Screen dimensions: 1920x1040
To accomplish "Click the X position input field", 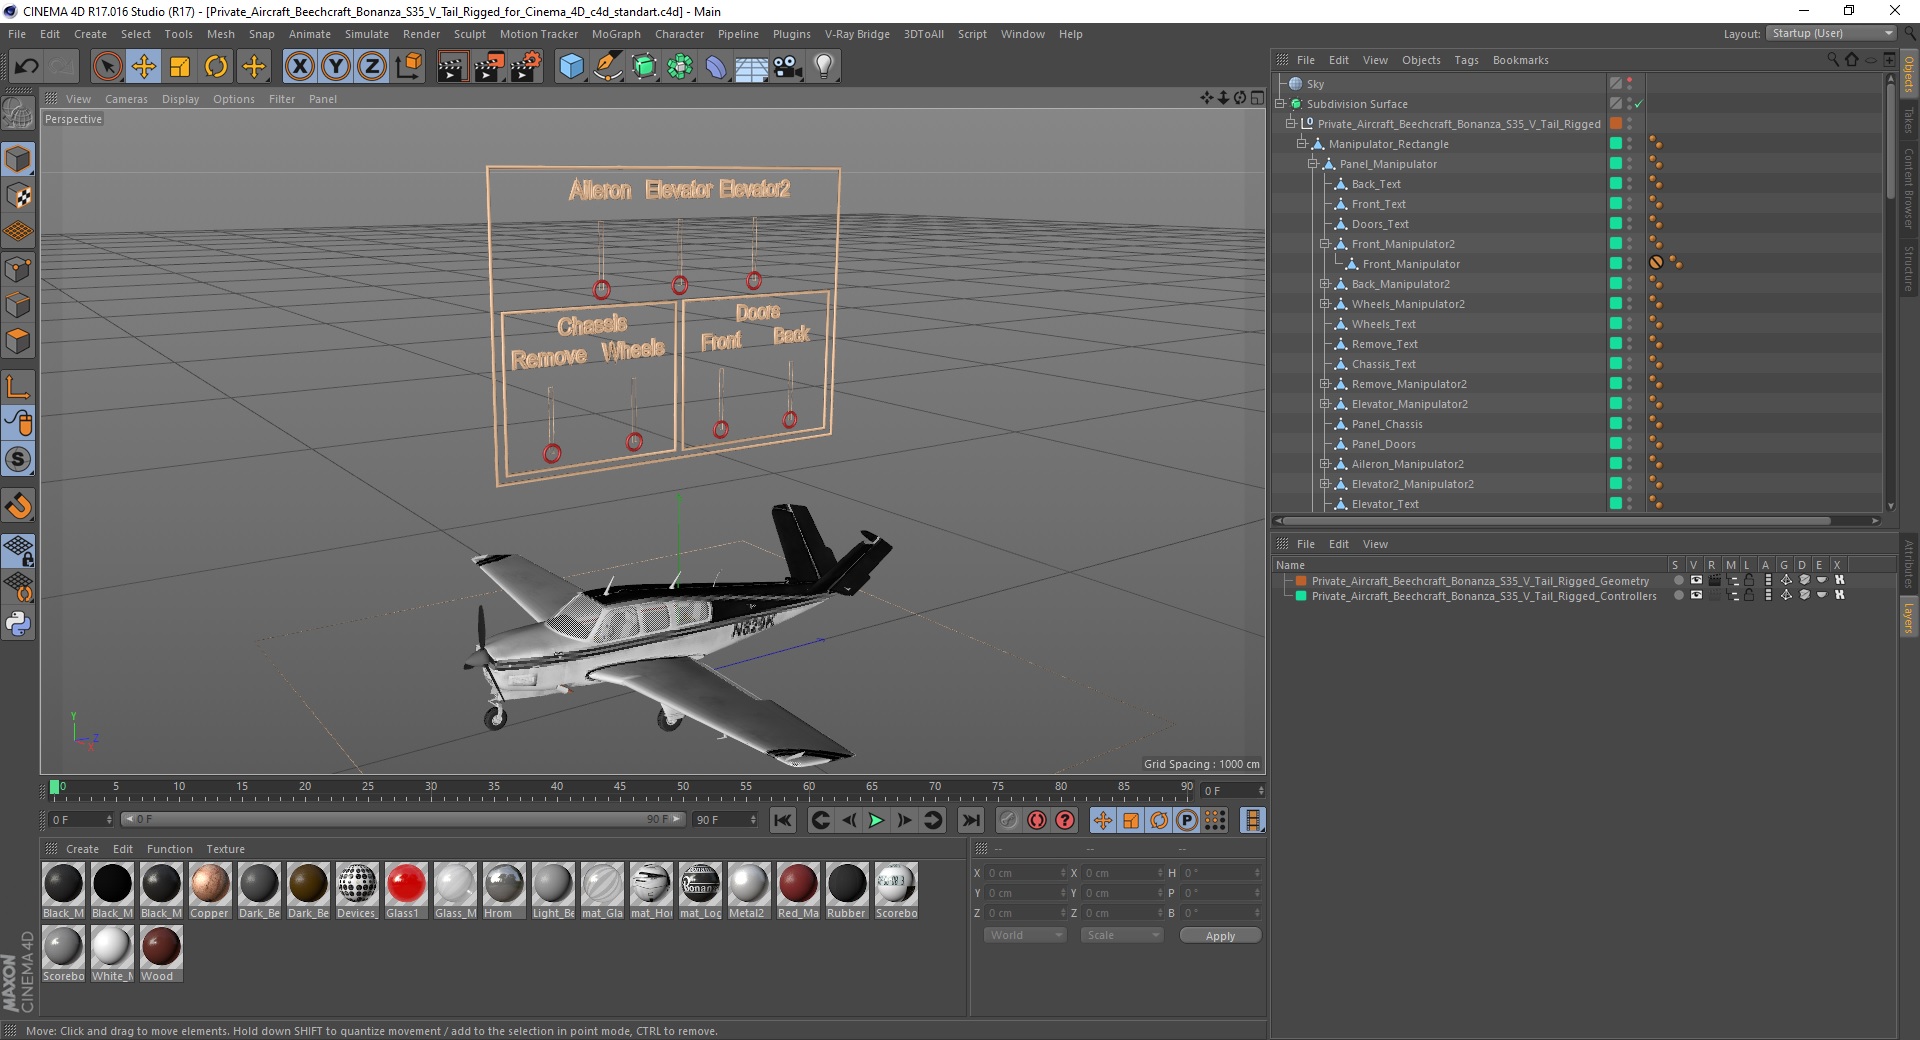I will tap(1025, 873).
